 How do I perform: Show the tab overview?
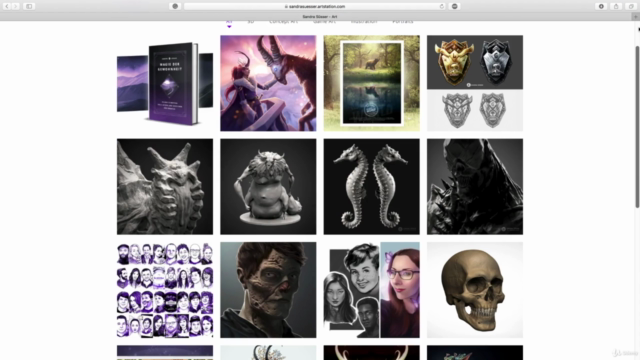(631, 6)
